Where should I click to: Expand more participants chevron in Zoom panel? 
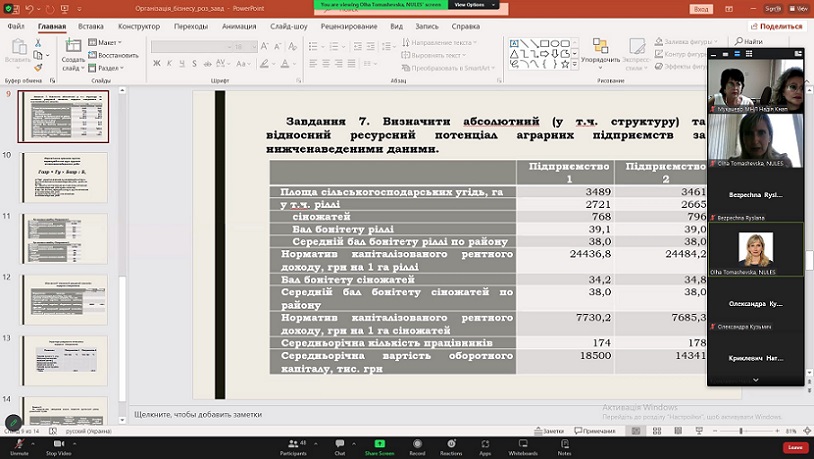click(x=756, y=380)
